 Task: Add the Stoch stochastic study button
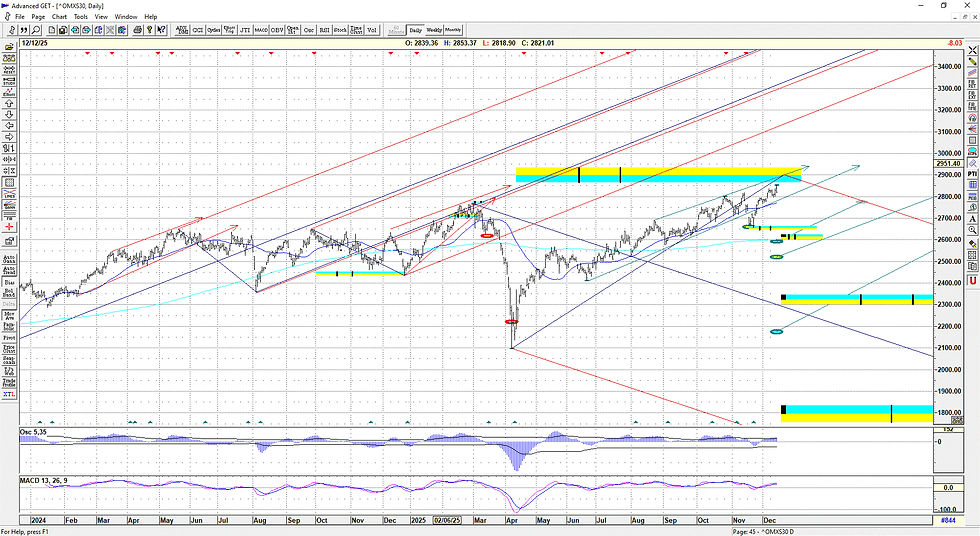click(340, 30)
